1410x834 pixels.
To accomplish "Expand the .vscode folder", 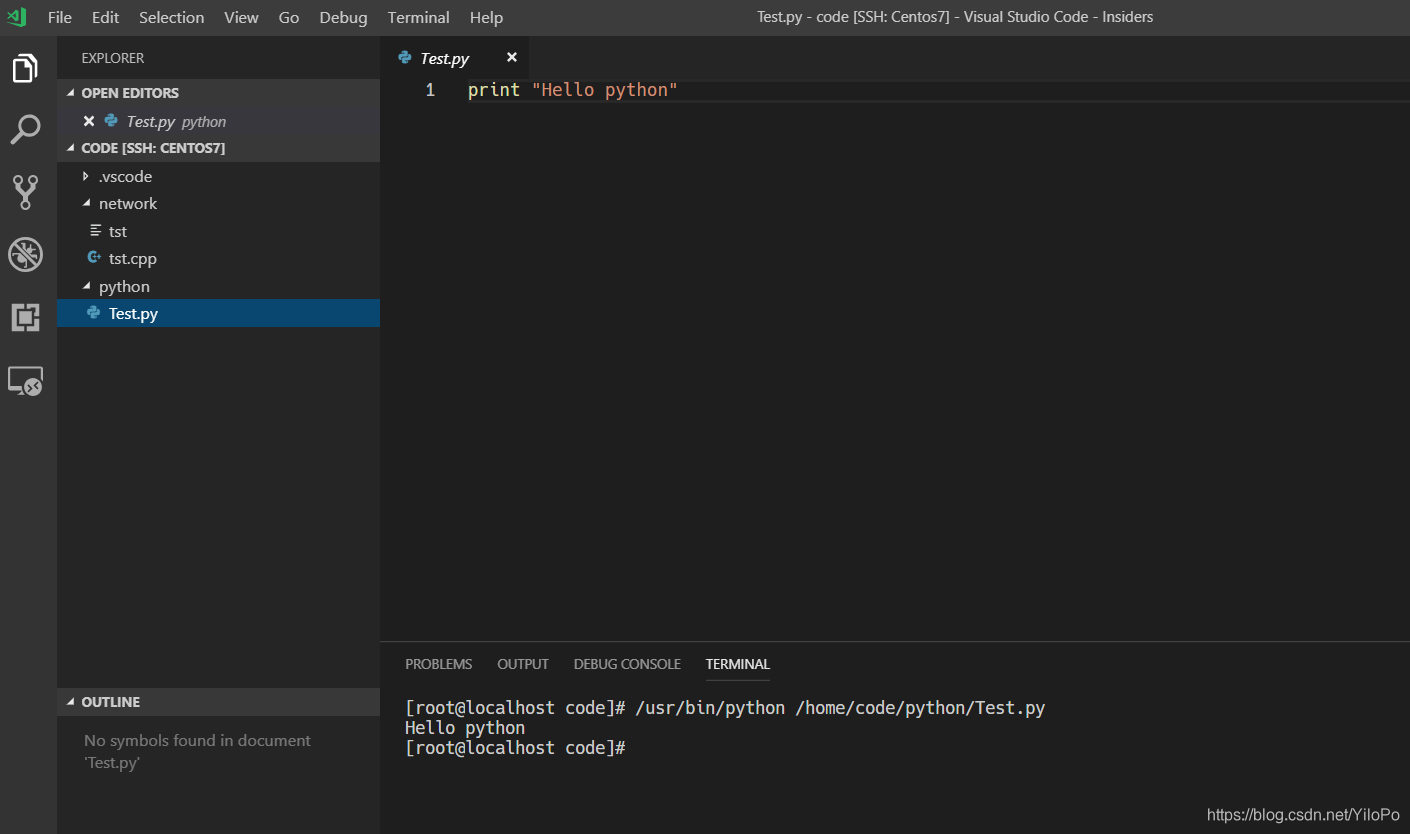I will 86,176.
